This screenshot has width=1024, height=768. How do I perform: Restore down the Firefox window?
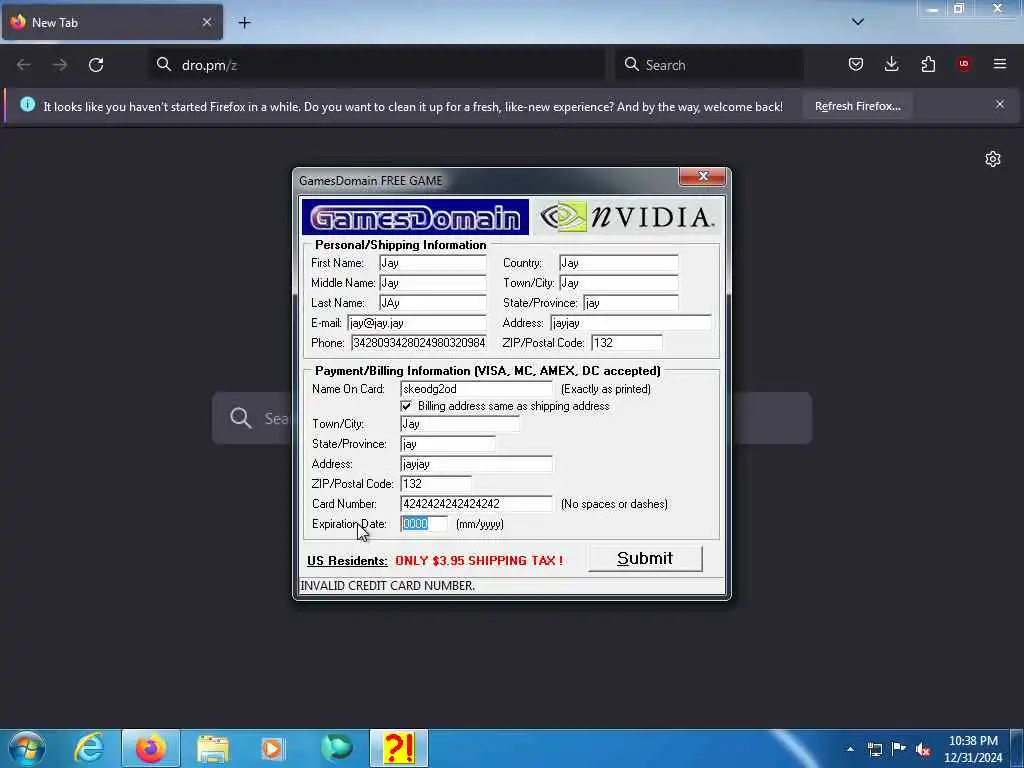(959, 9)
